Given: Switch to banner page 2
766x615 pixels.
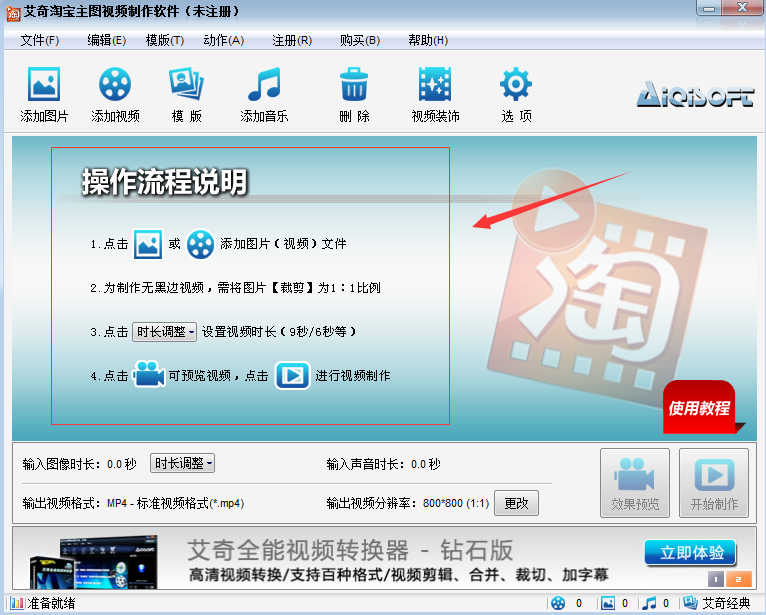Looking at the screenshot, I should [738, 579].
